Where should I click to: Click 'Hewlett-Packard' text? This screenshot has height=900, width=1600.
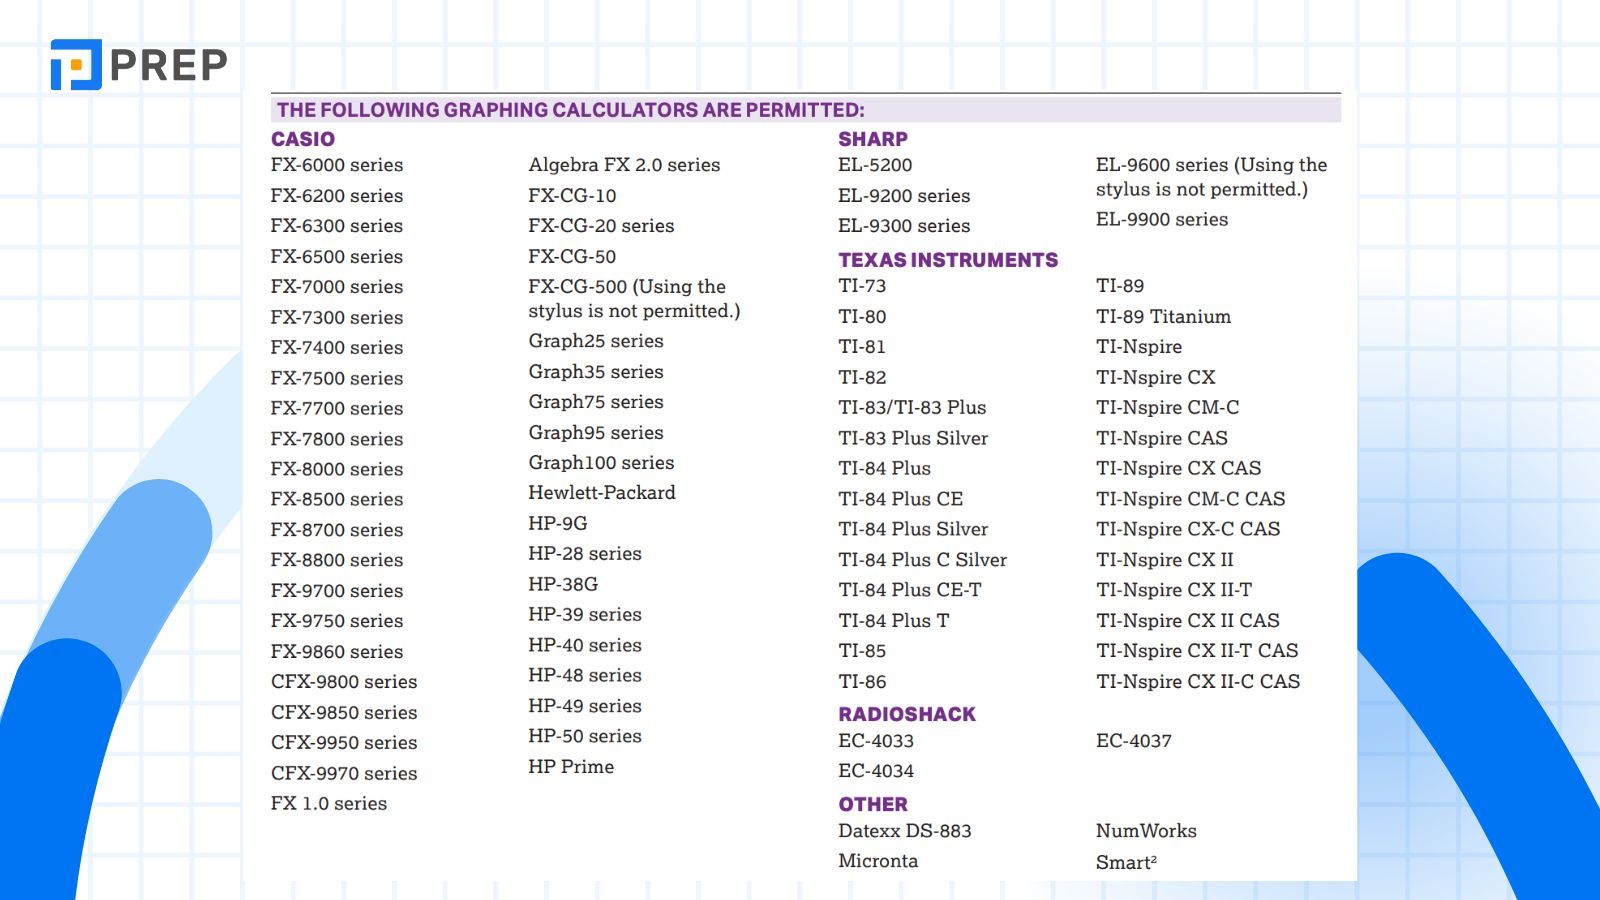tap(602, 493)
